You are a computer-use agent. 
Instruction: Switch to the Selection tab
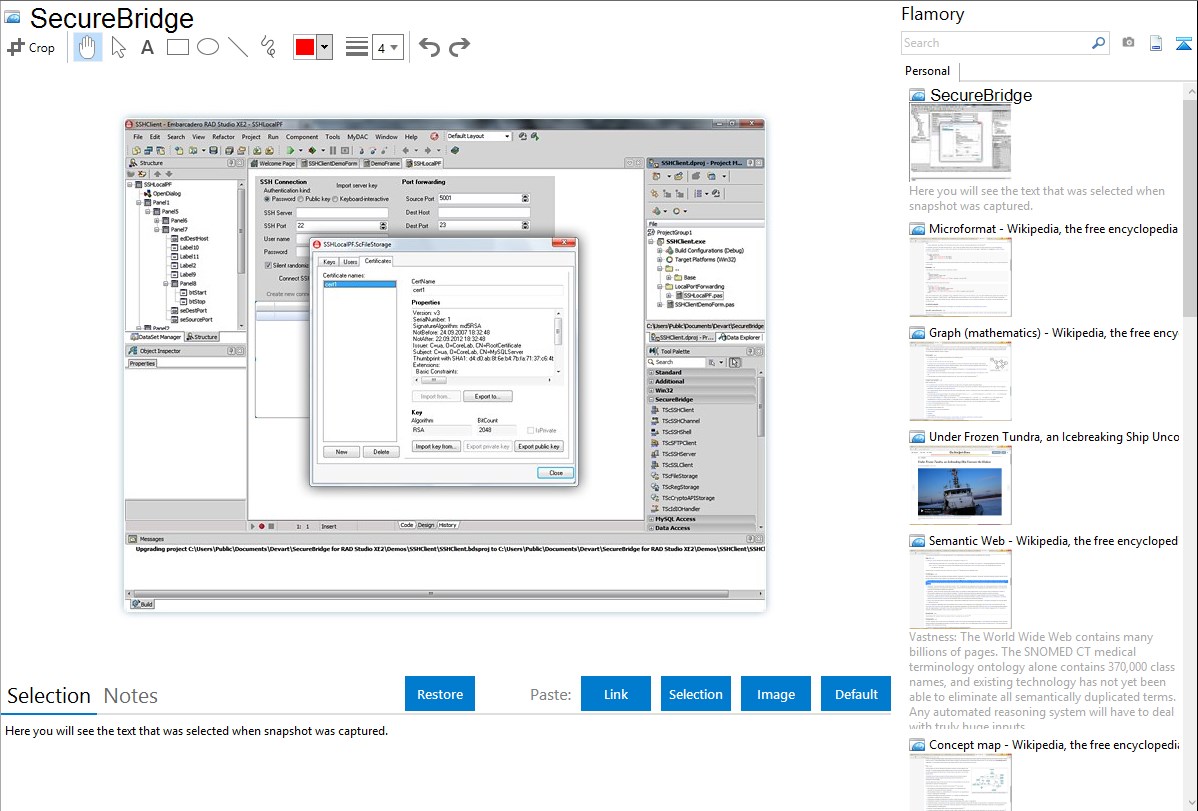tap(49, 696)
